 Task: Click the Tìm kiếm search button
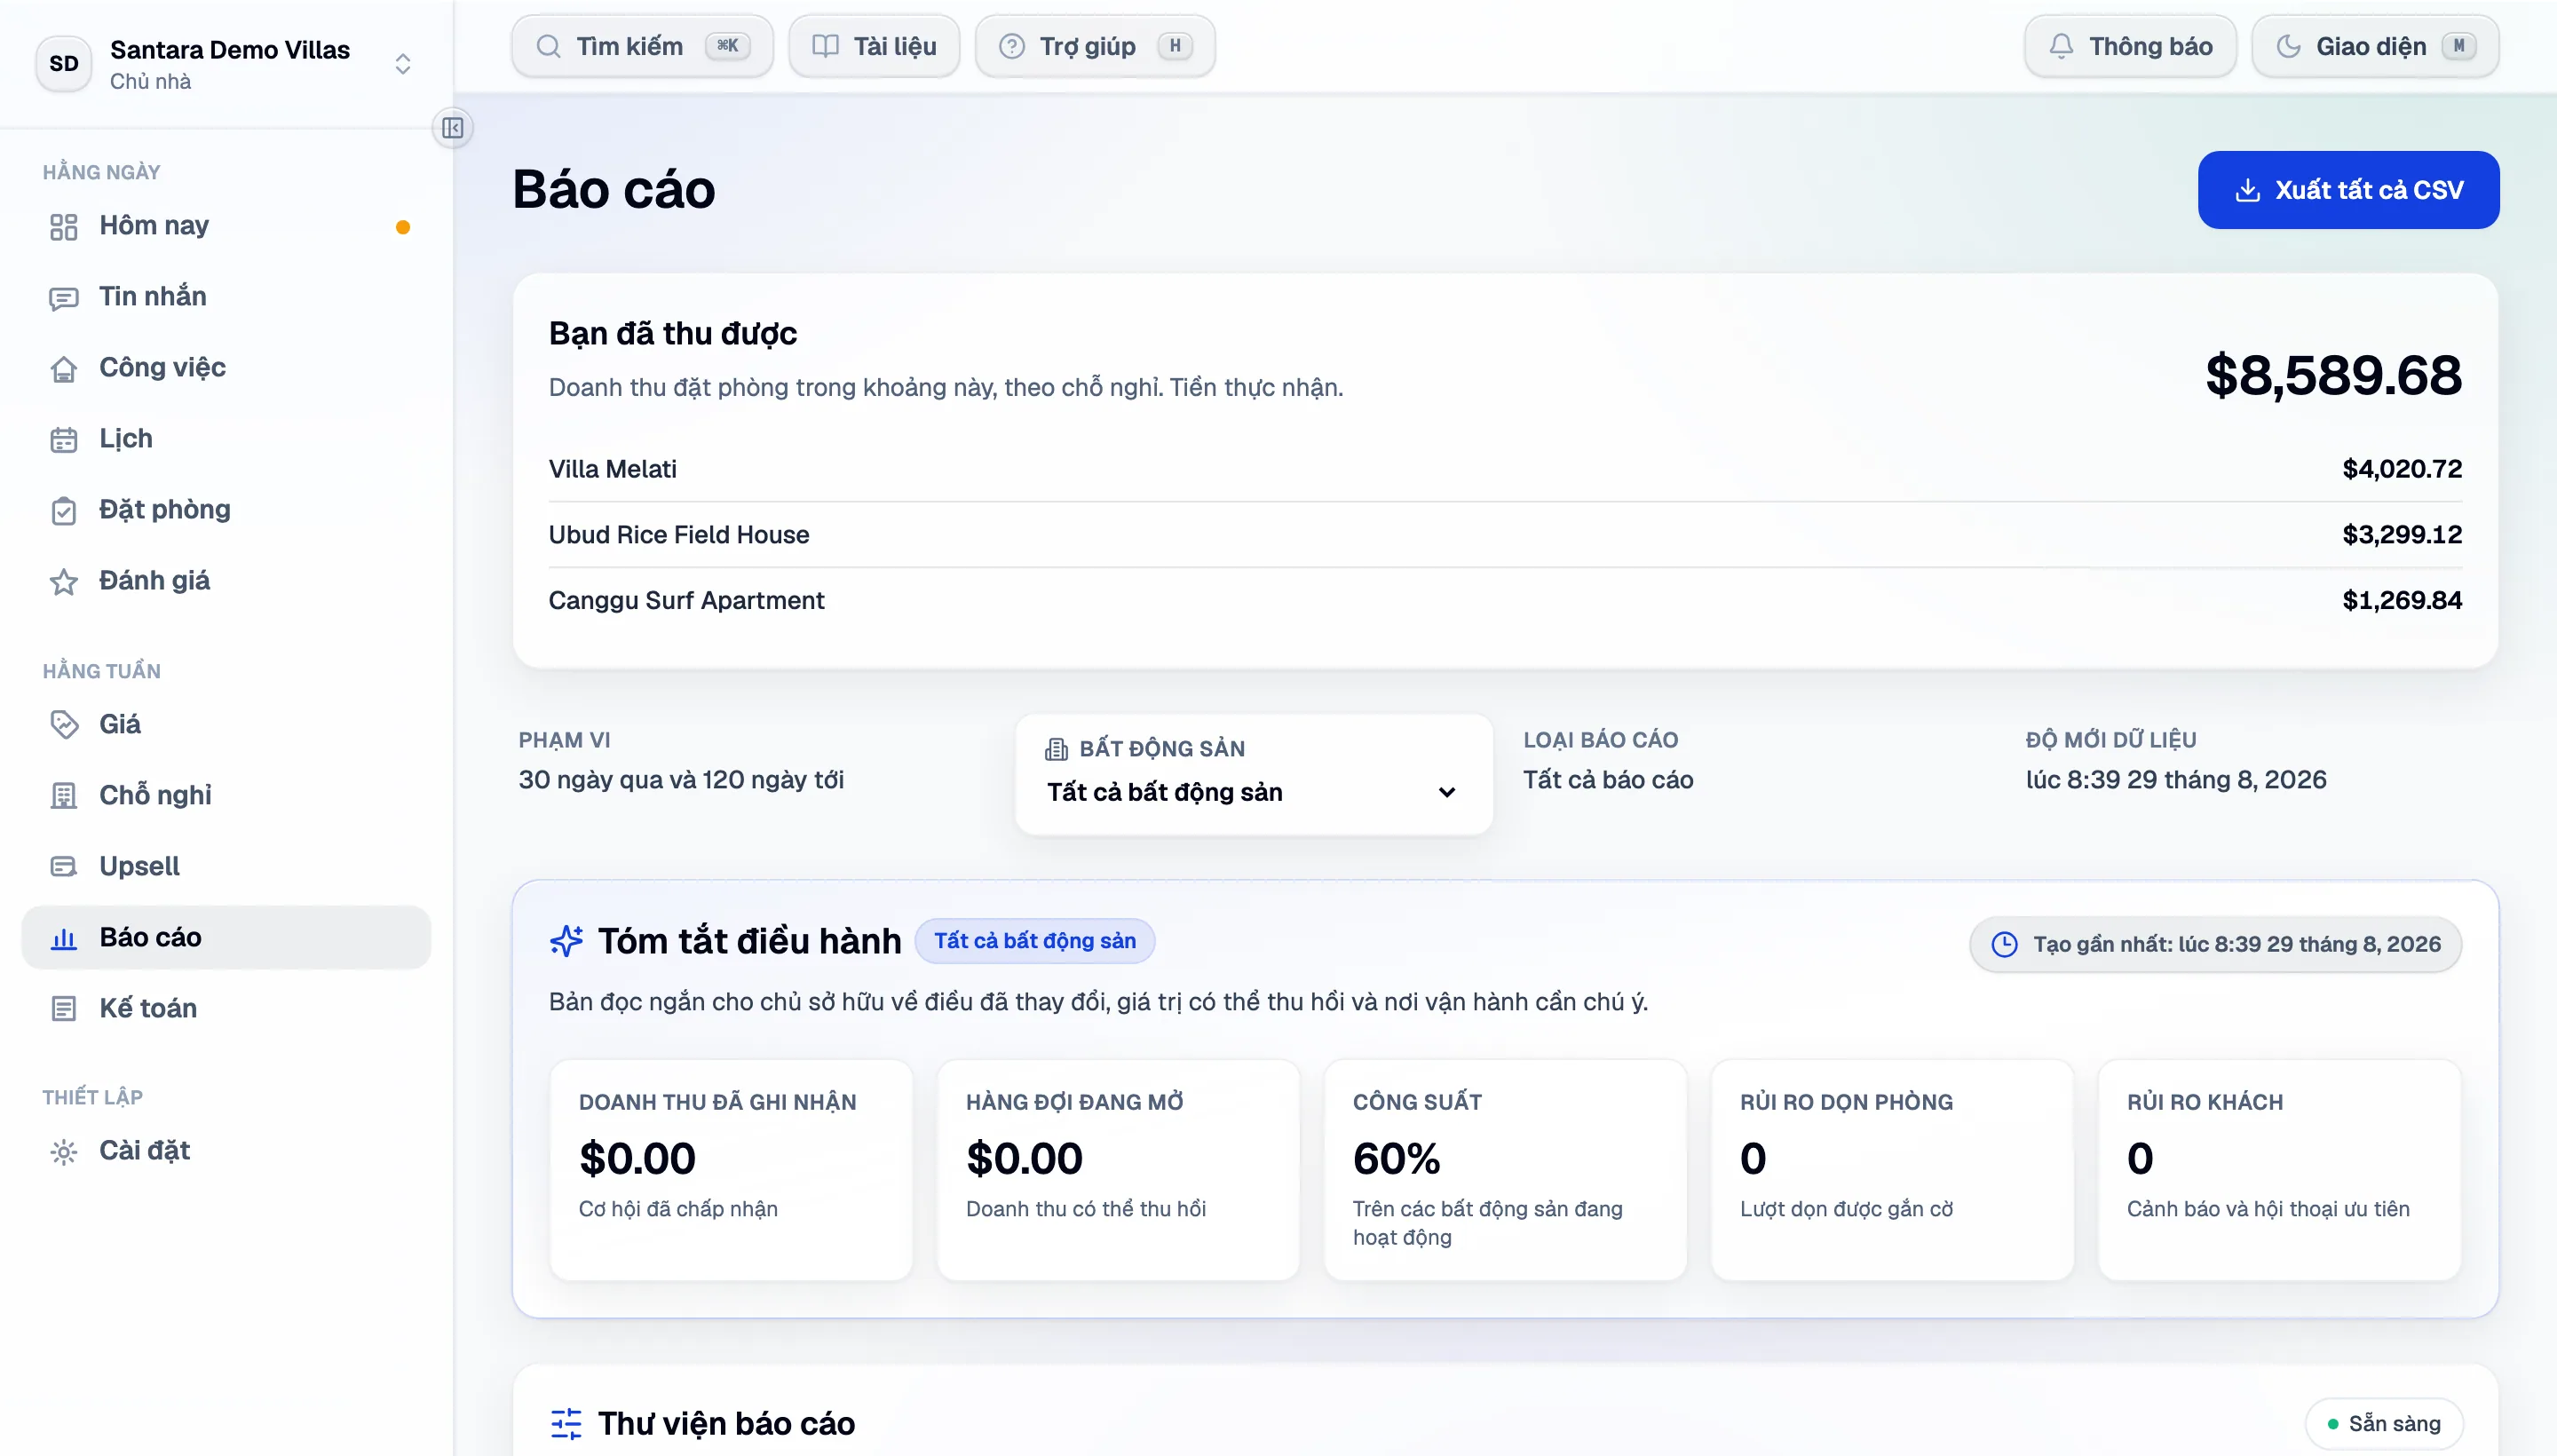[x=642, y=46]
